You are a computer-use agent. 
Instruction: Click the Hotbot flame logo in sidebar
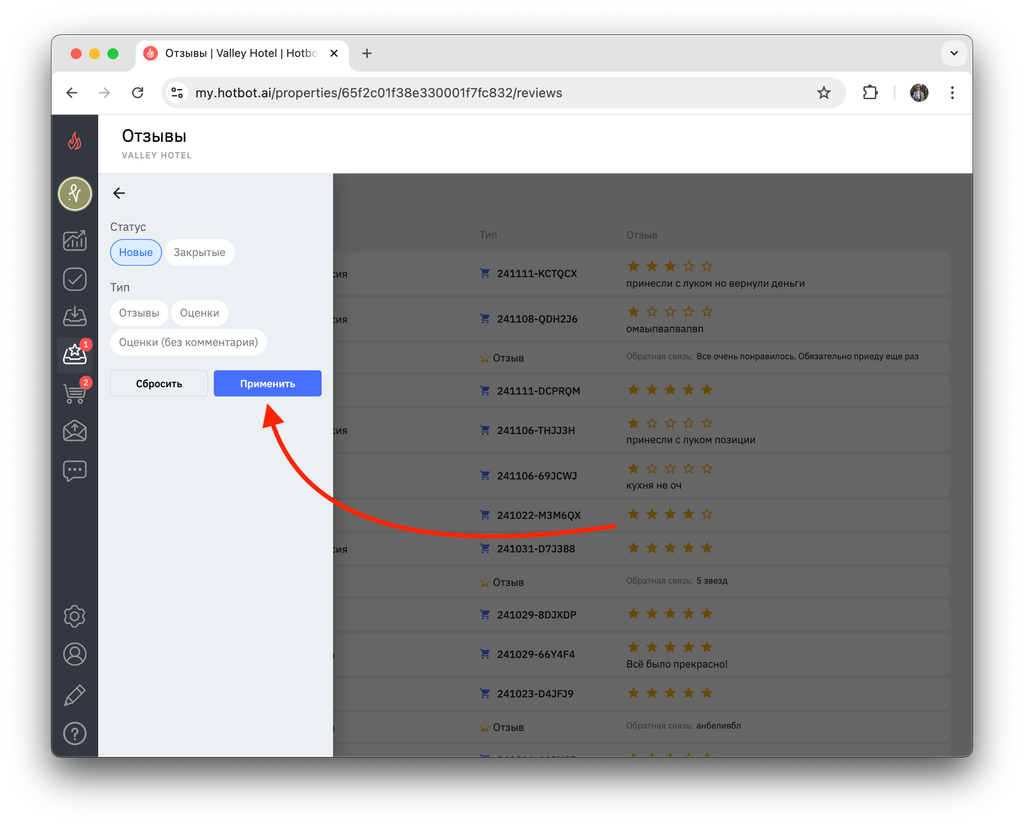click(x=74, y=140)
